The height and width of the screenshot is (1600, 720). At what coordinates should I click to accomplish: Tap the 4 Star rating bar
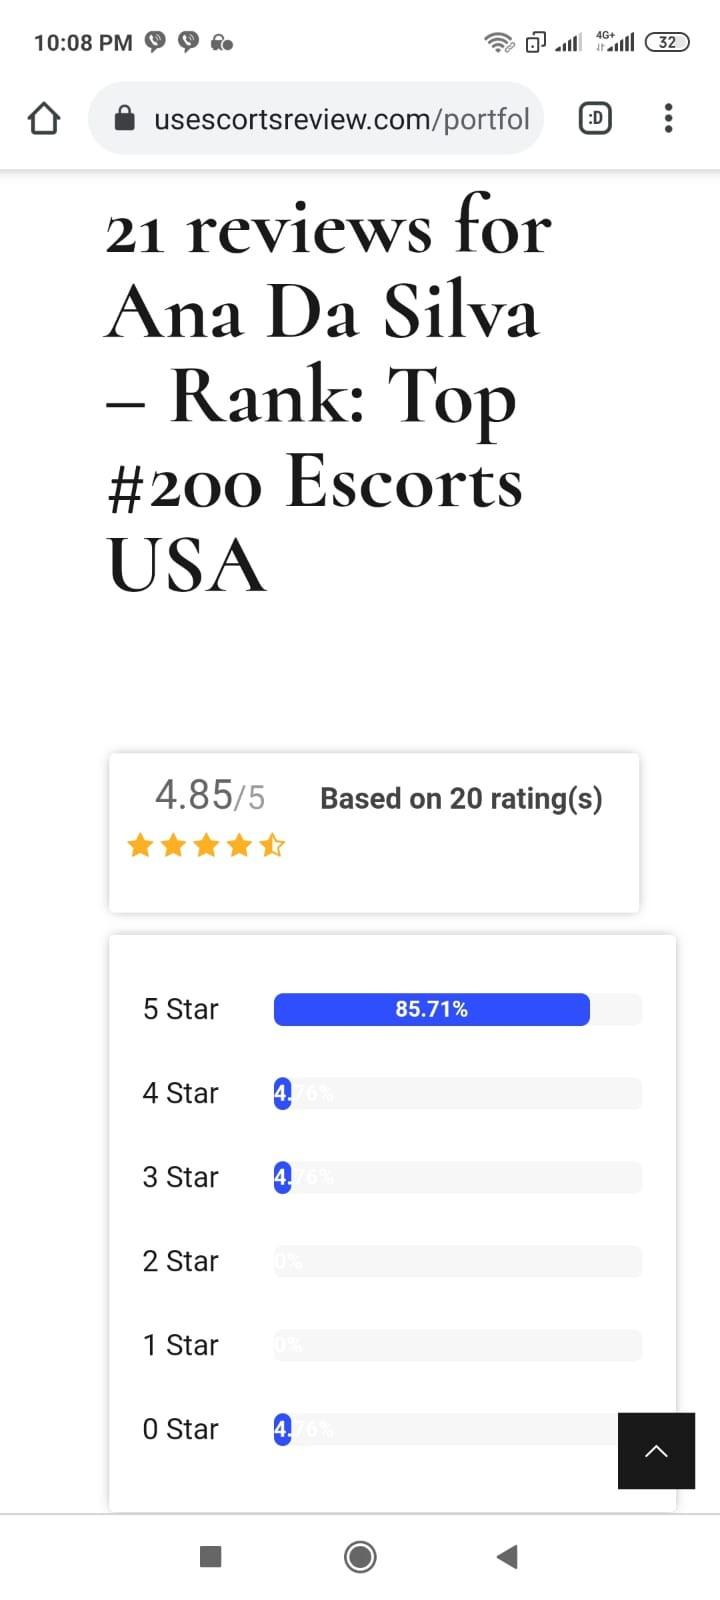[x=457, y=1093]
